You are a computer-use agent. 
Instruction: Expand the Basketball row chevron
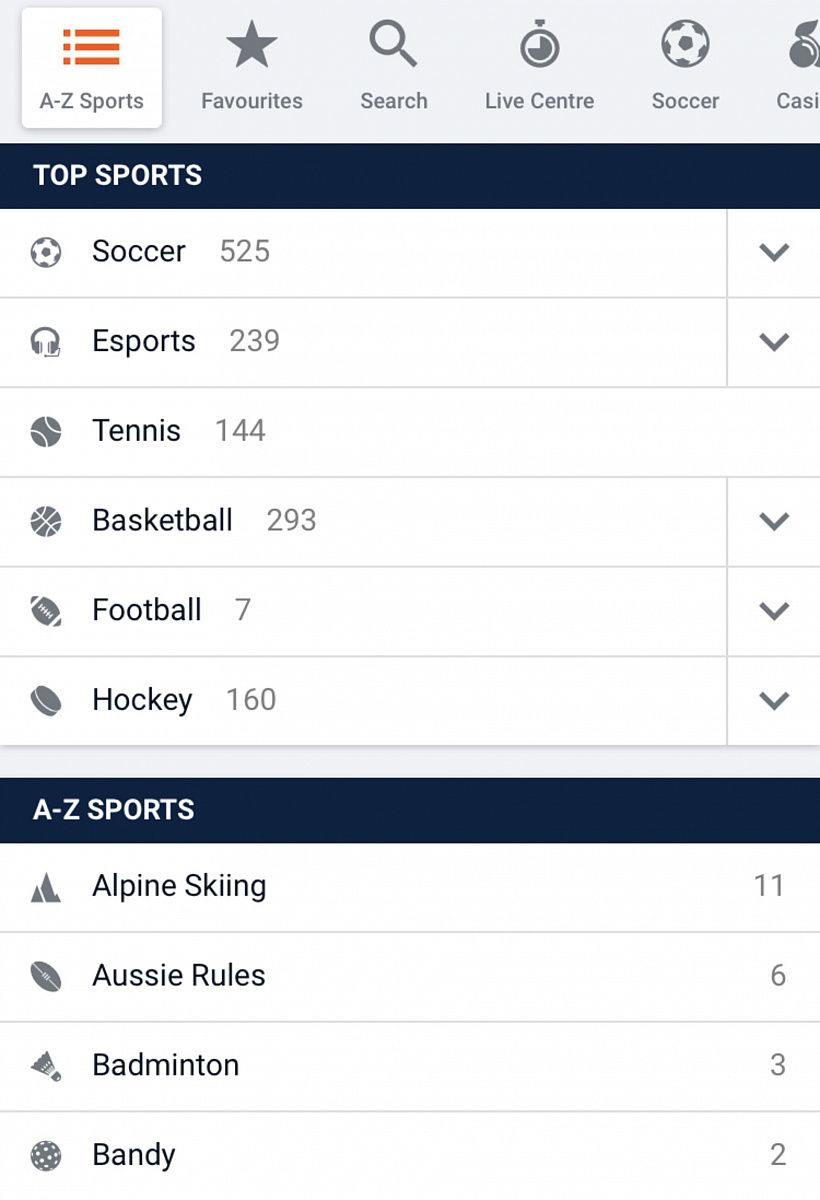pyautogui.click(x=774, y=521)
